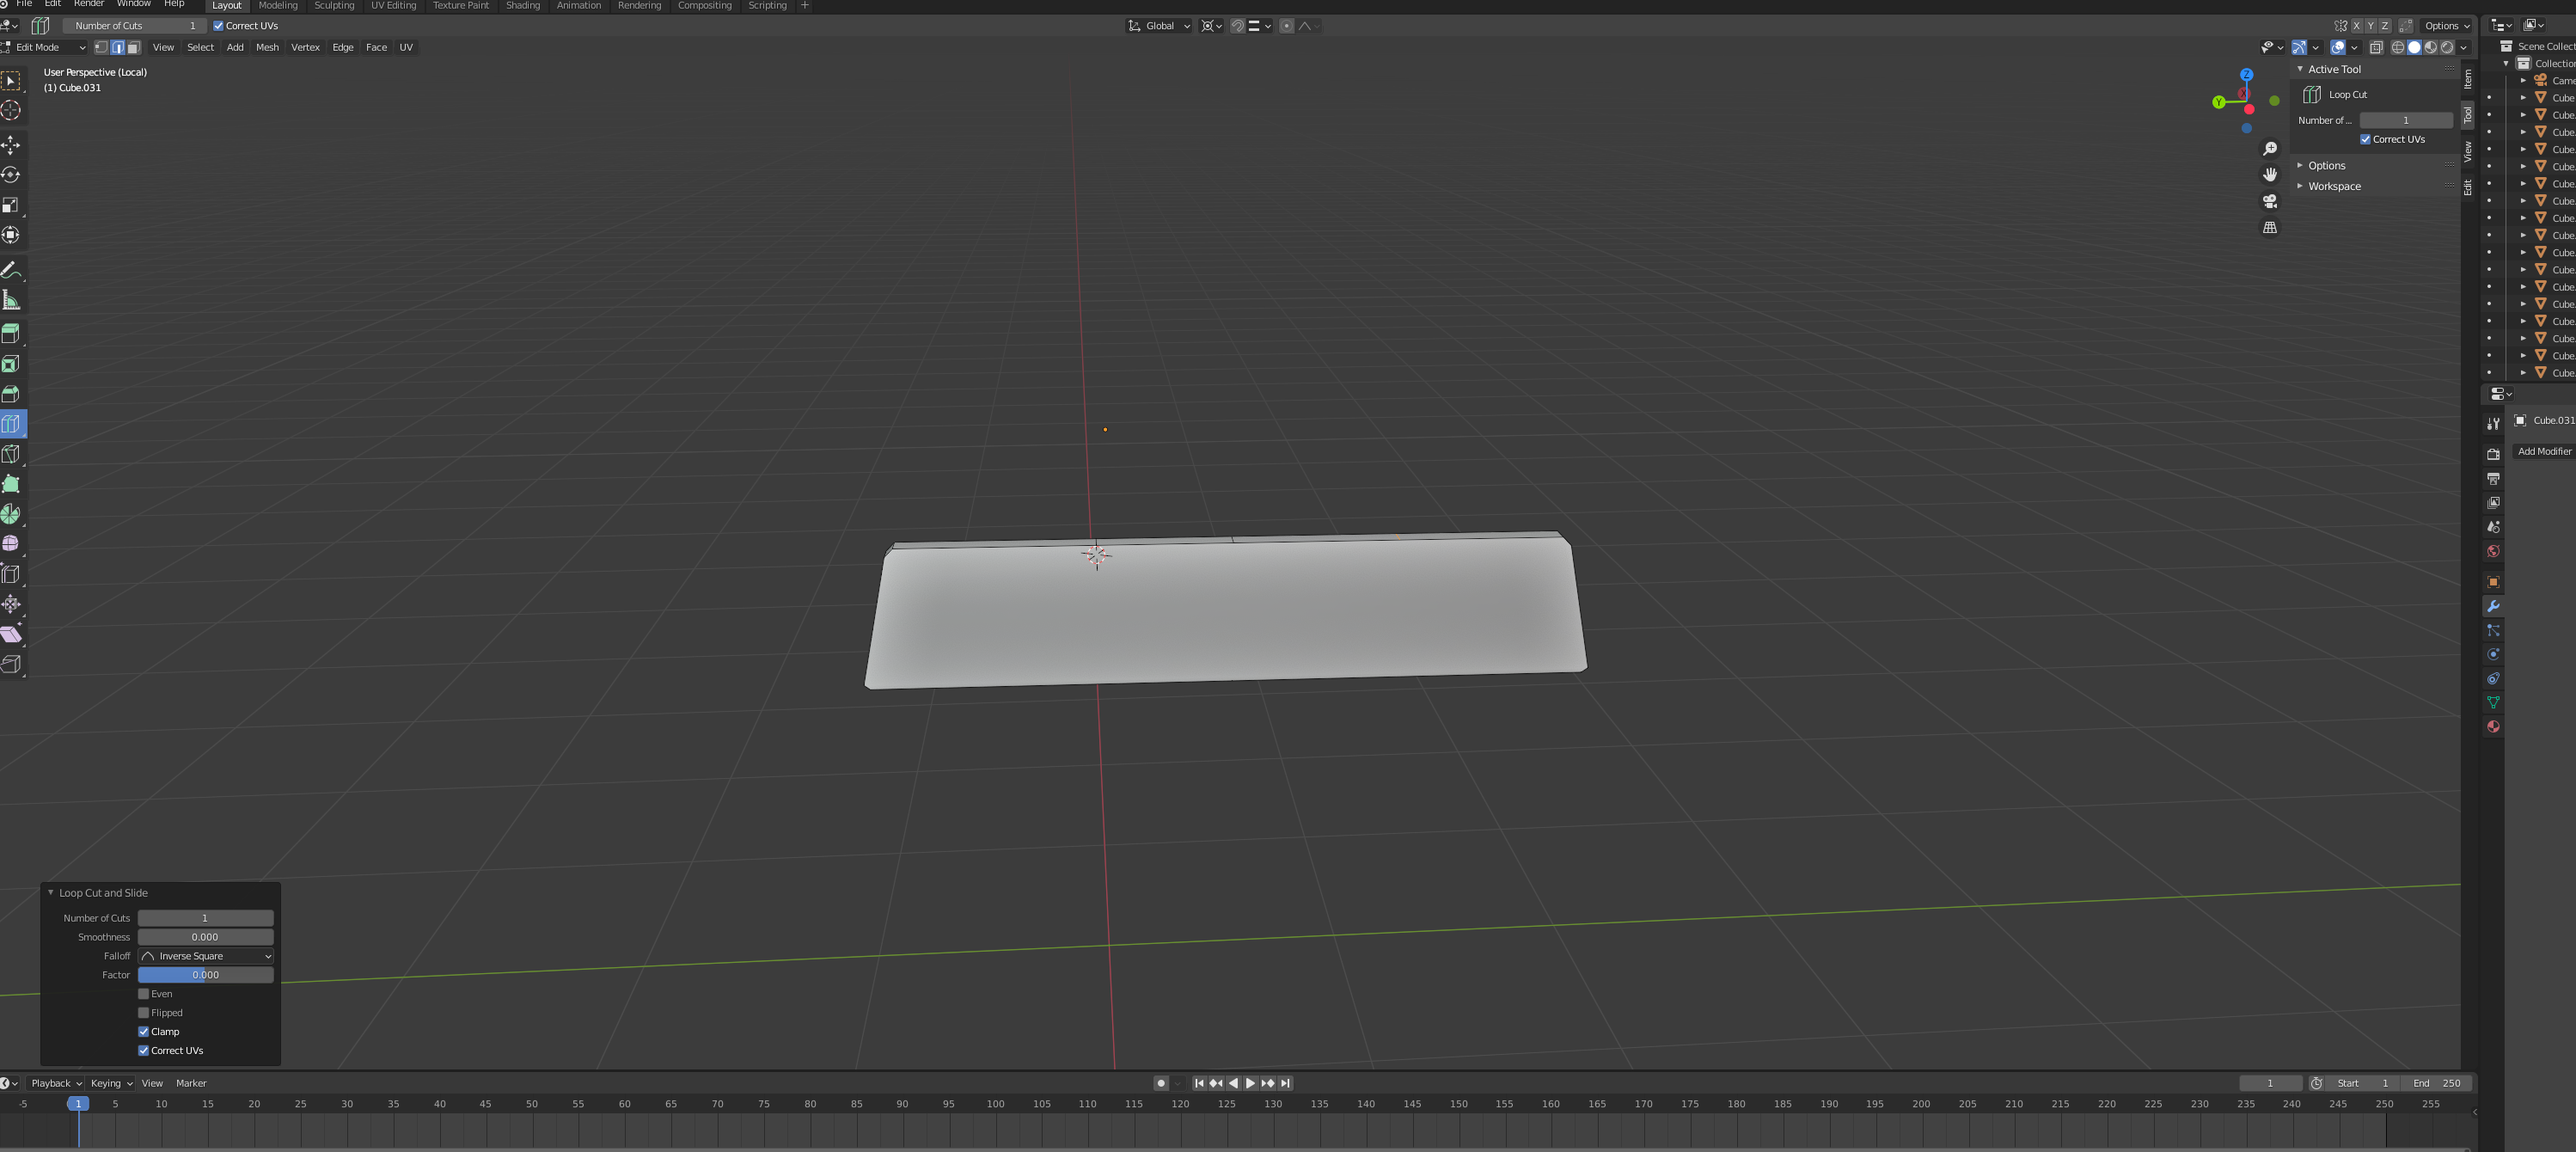2576x1152 pixels.
Task: Open the Falloff Inverse Square dropdown
Action: coord(206,956)
